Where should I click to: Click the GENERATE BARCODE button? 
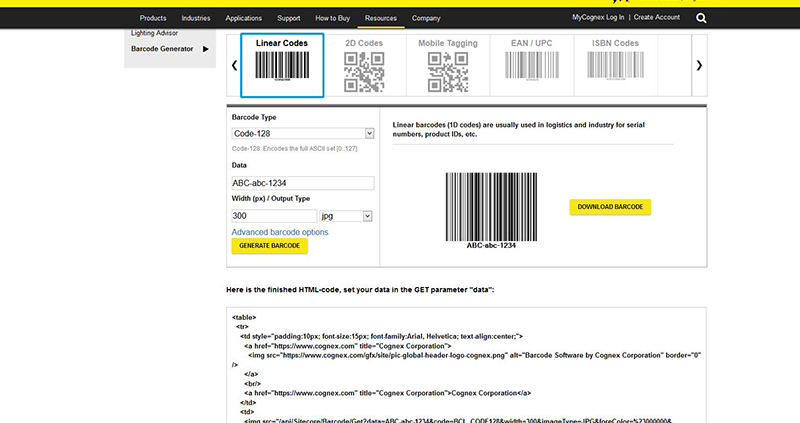(x=269, y=246)
